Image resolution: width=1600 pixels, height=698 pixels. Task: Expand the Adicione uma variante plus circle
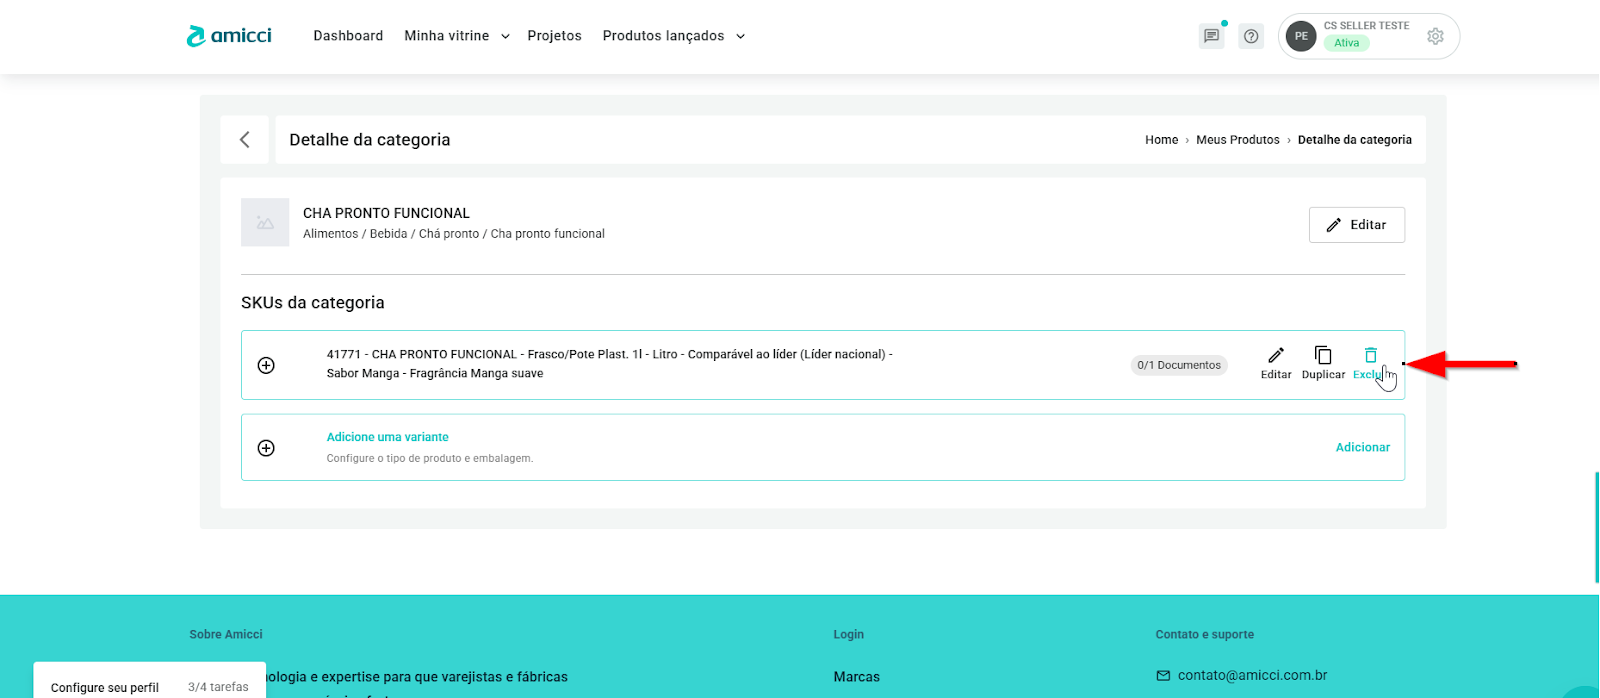(266, 448)
